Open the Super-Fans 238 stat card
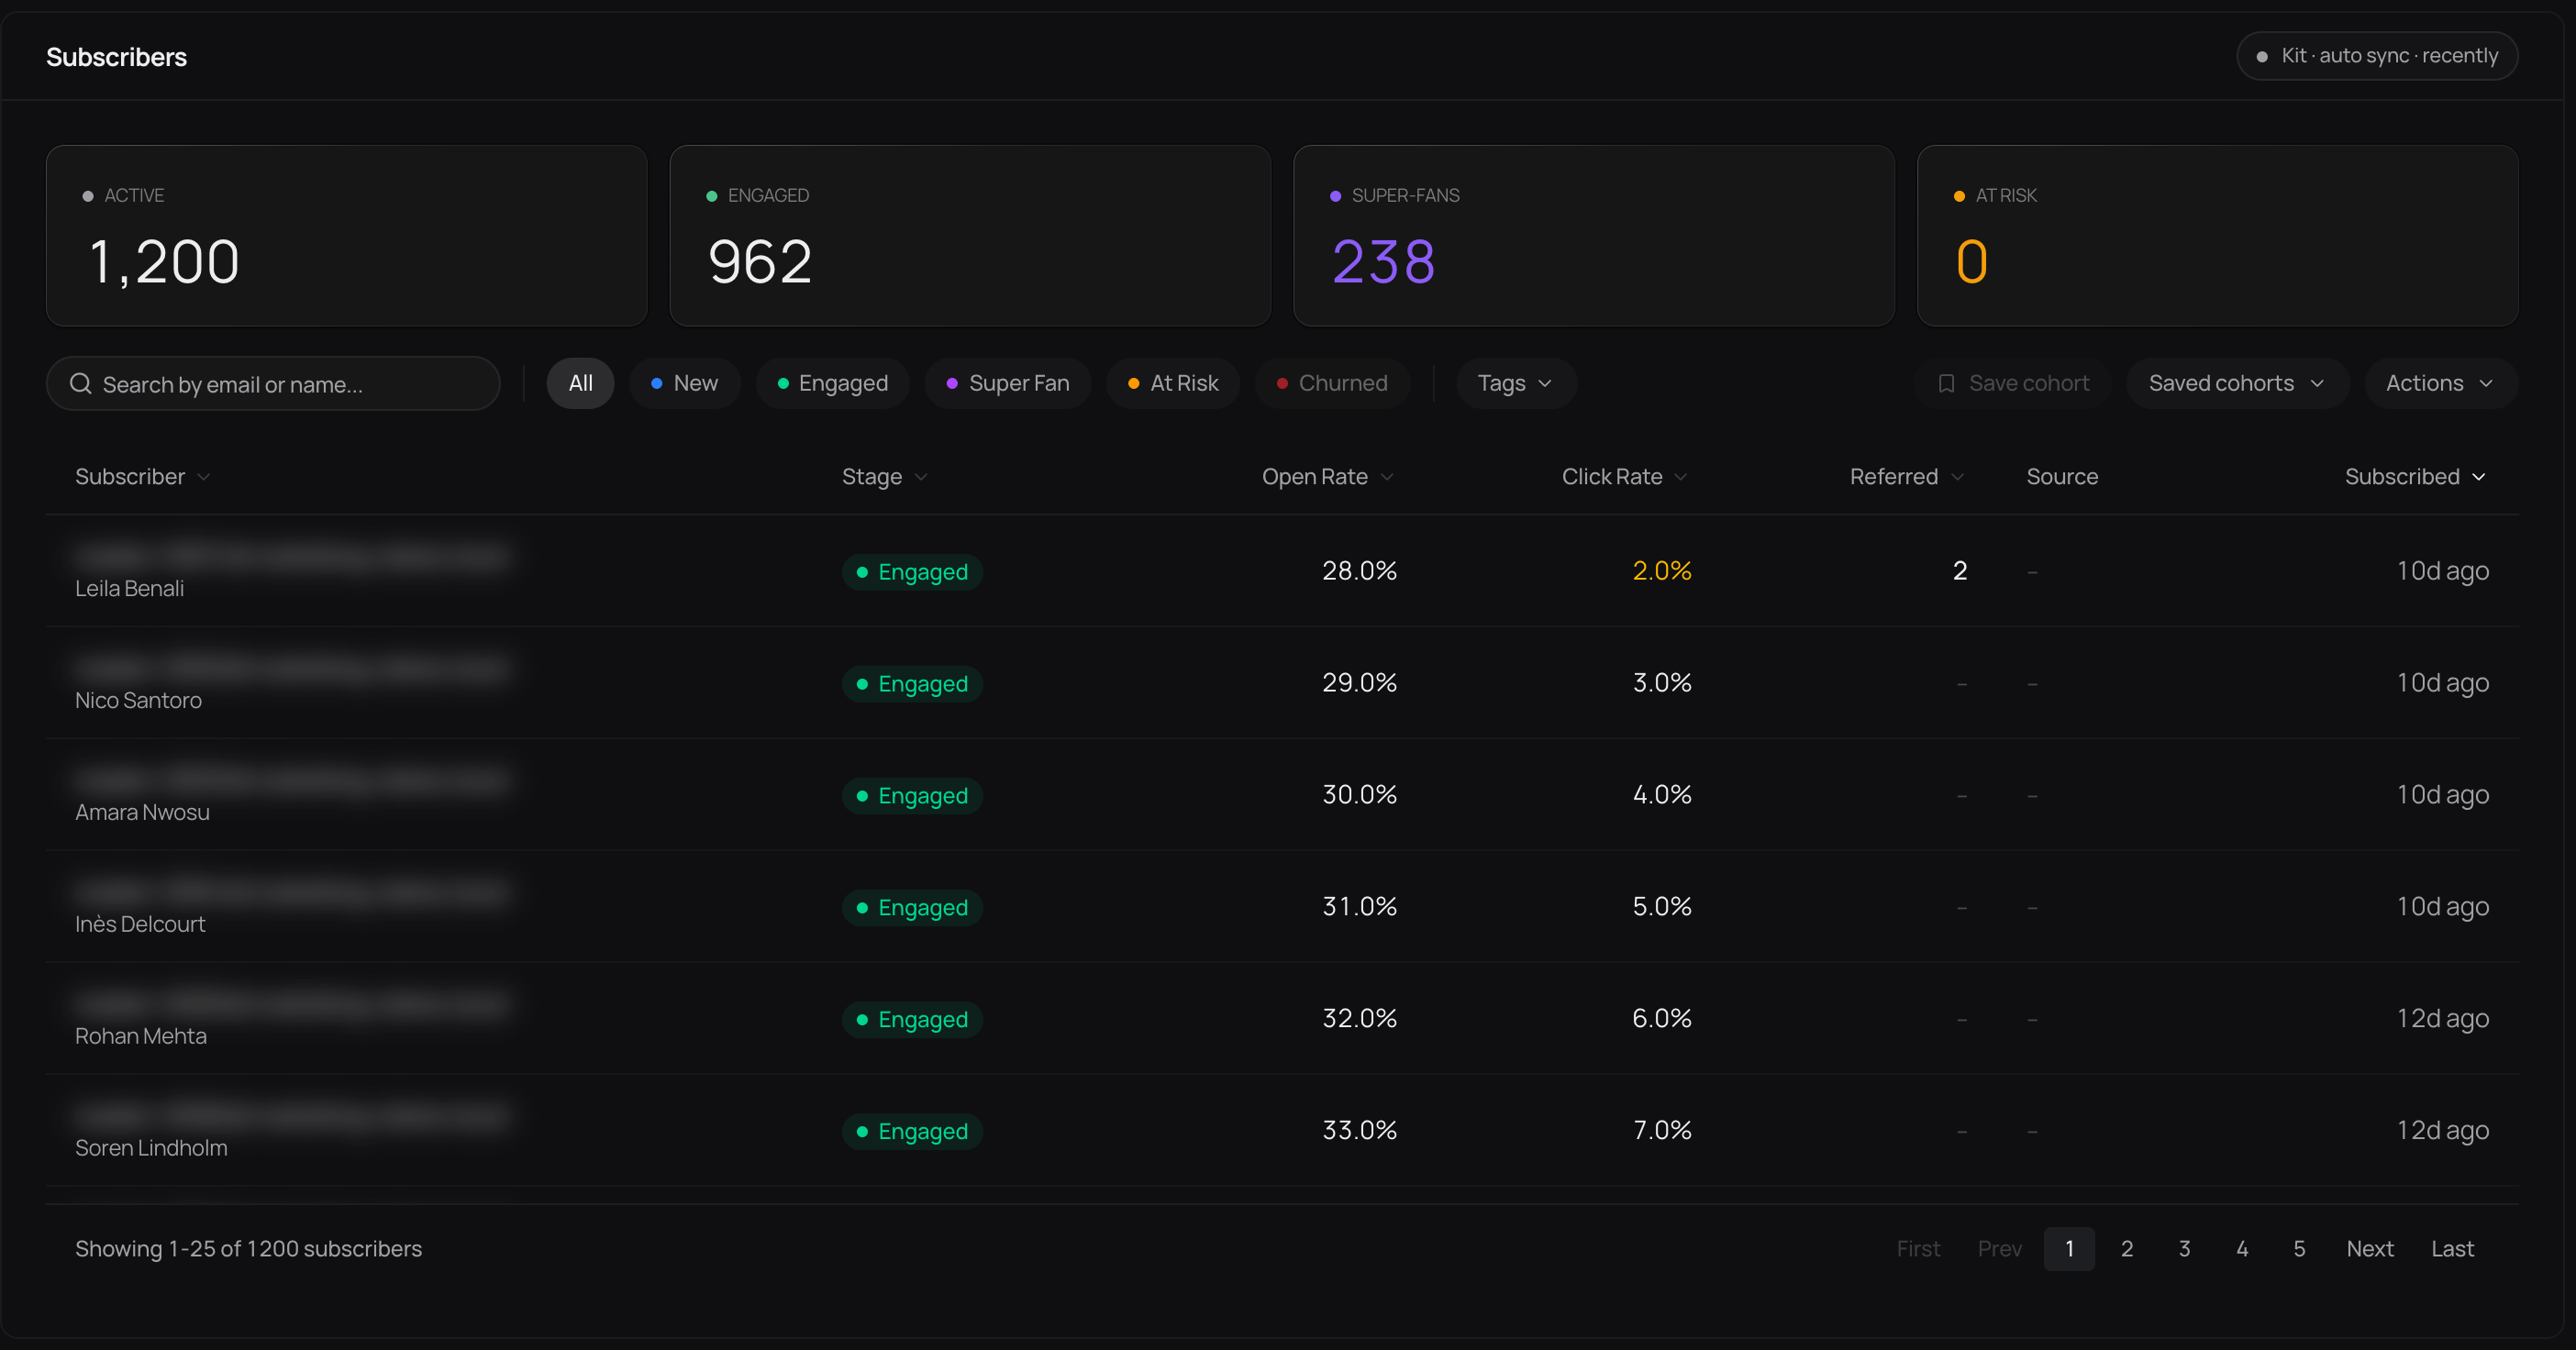 tap(1594, 236)
